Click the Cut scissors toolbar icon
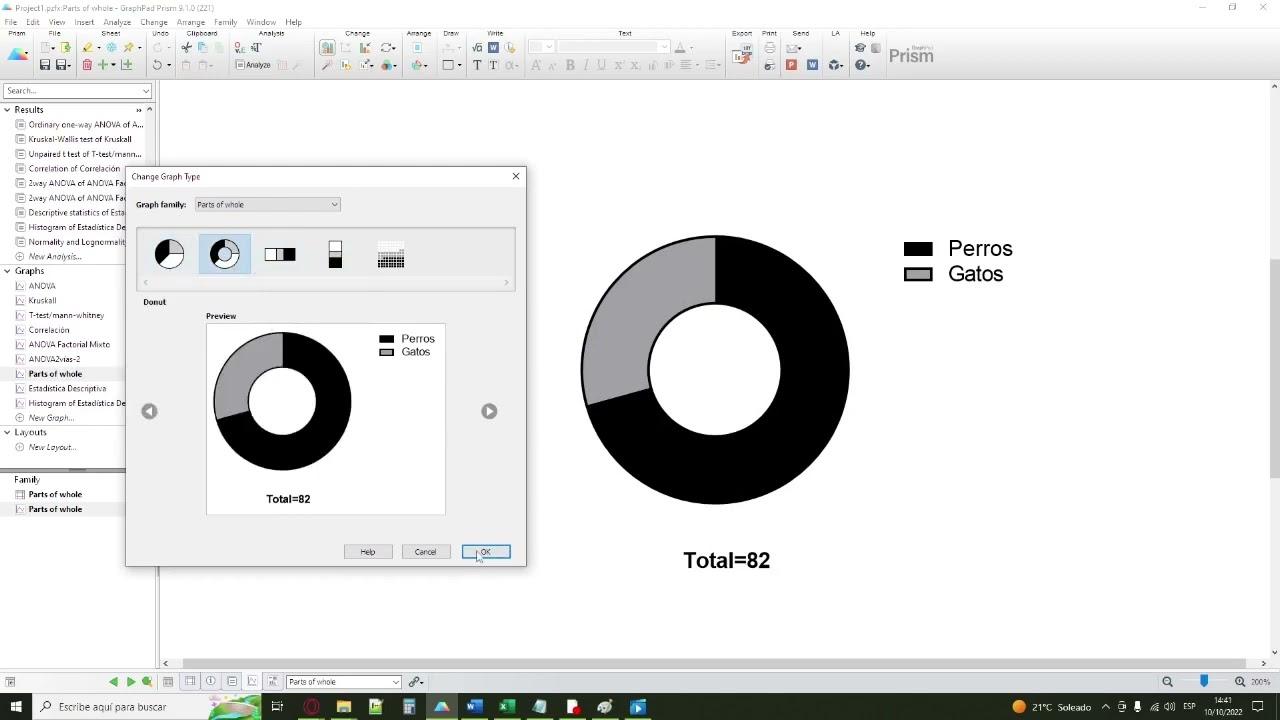The width and height of the screenshot is (1280, 720). point(186,47)
